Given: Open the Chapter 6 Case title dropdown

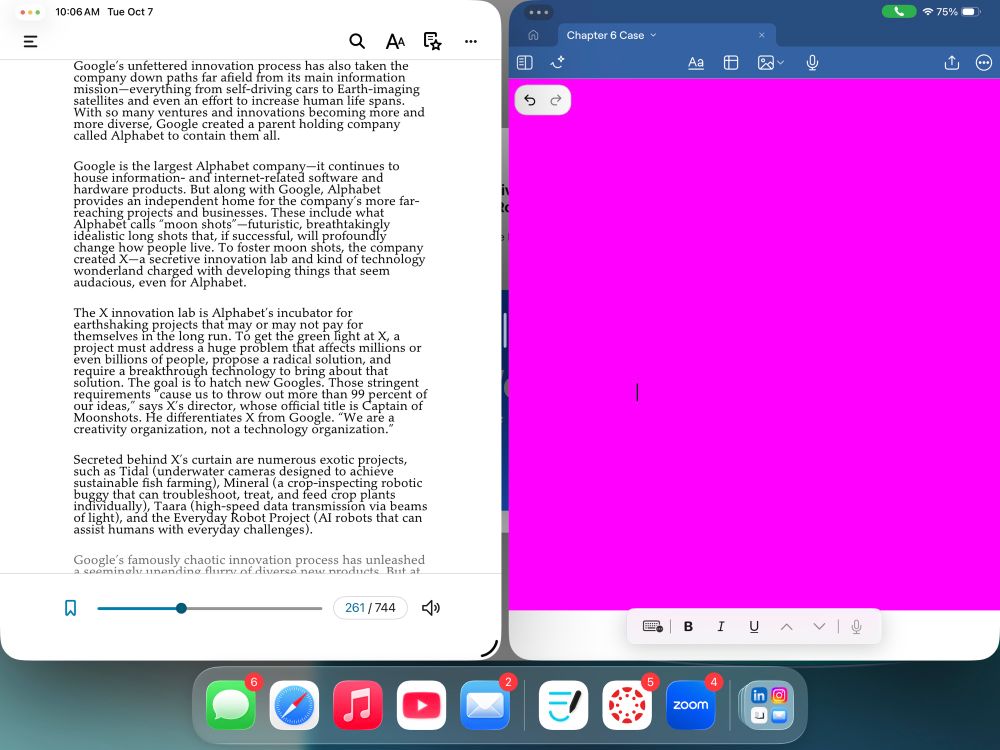Looking at the screenshot, I should pyautogui.click(x=611, y=35).
